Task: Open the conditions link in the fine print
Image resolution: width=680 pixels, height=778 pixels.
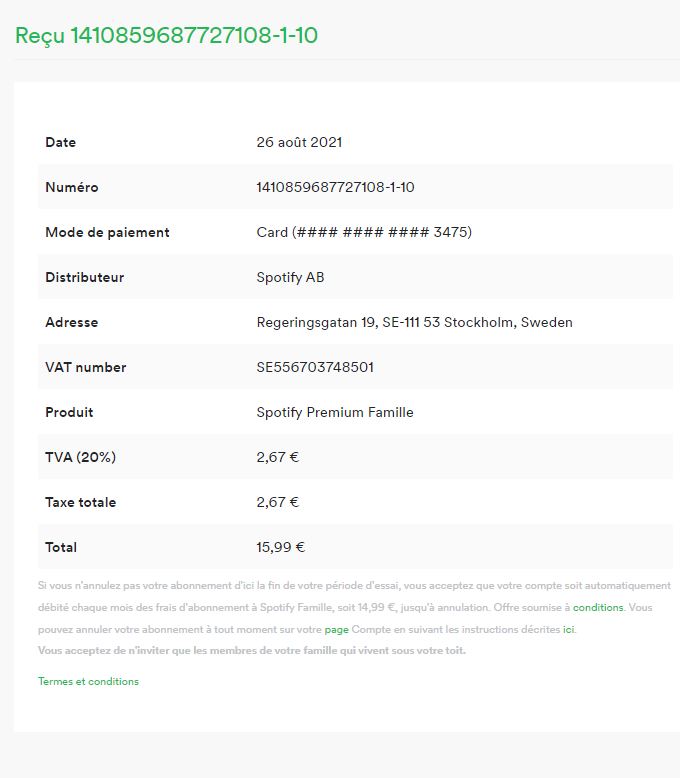Action: pyautogui.click(x=598, y=607)
